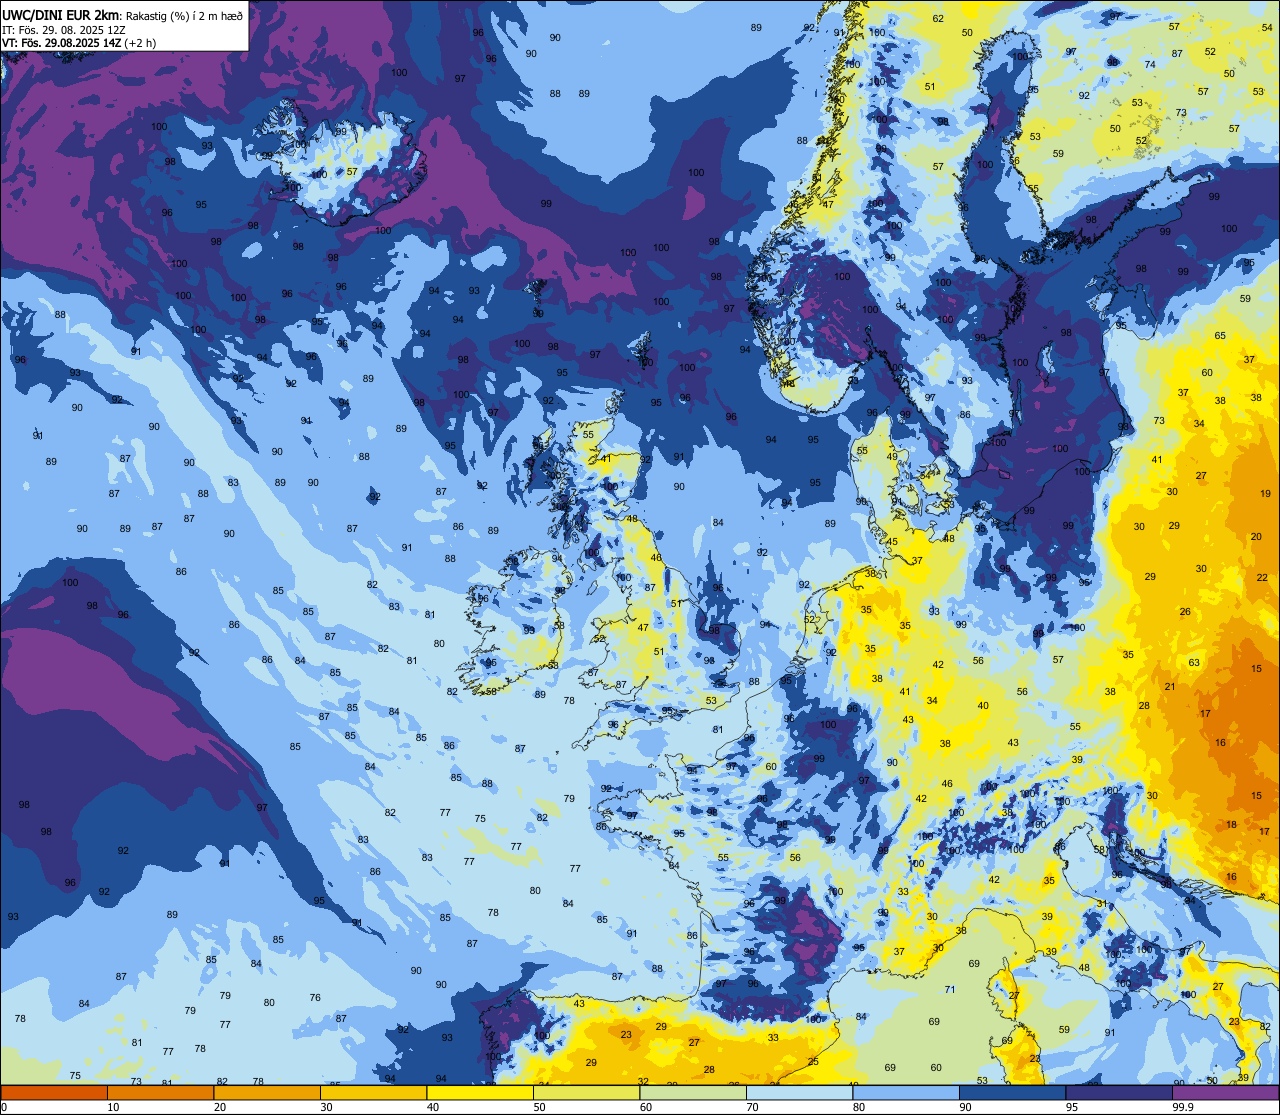The width and height of the screenshot is (1280, 1115).
Task: Select the 90–95 % medium blue legend swatch
Action: [1012, 1092]
